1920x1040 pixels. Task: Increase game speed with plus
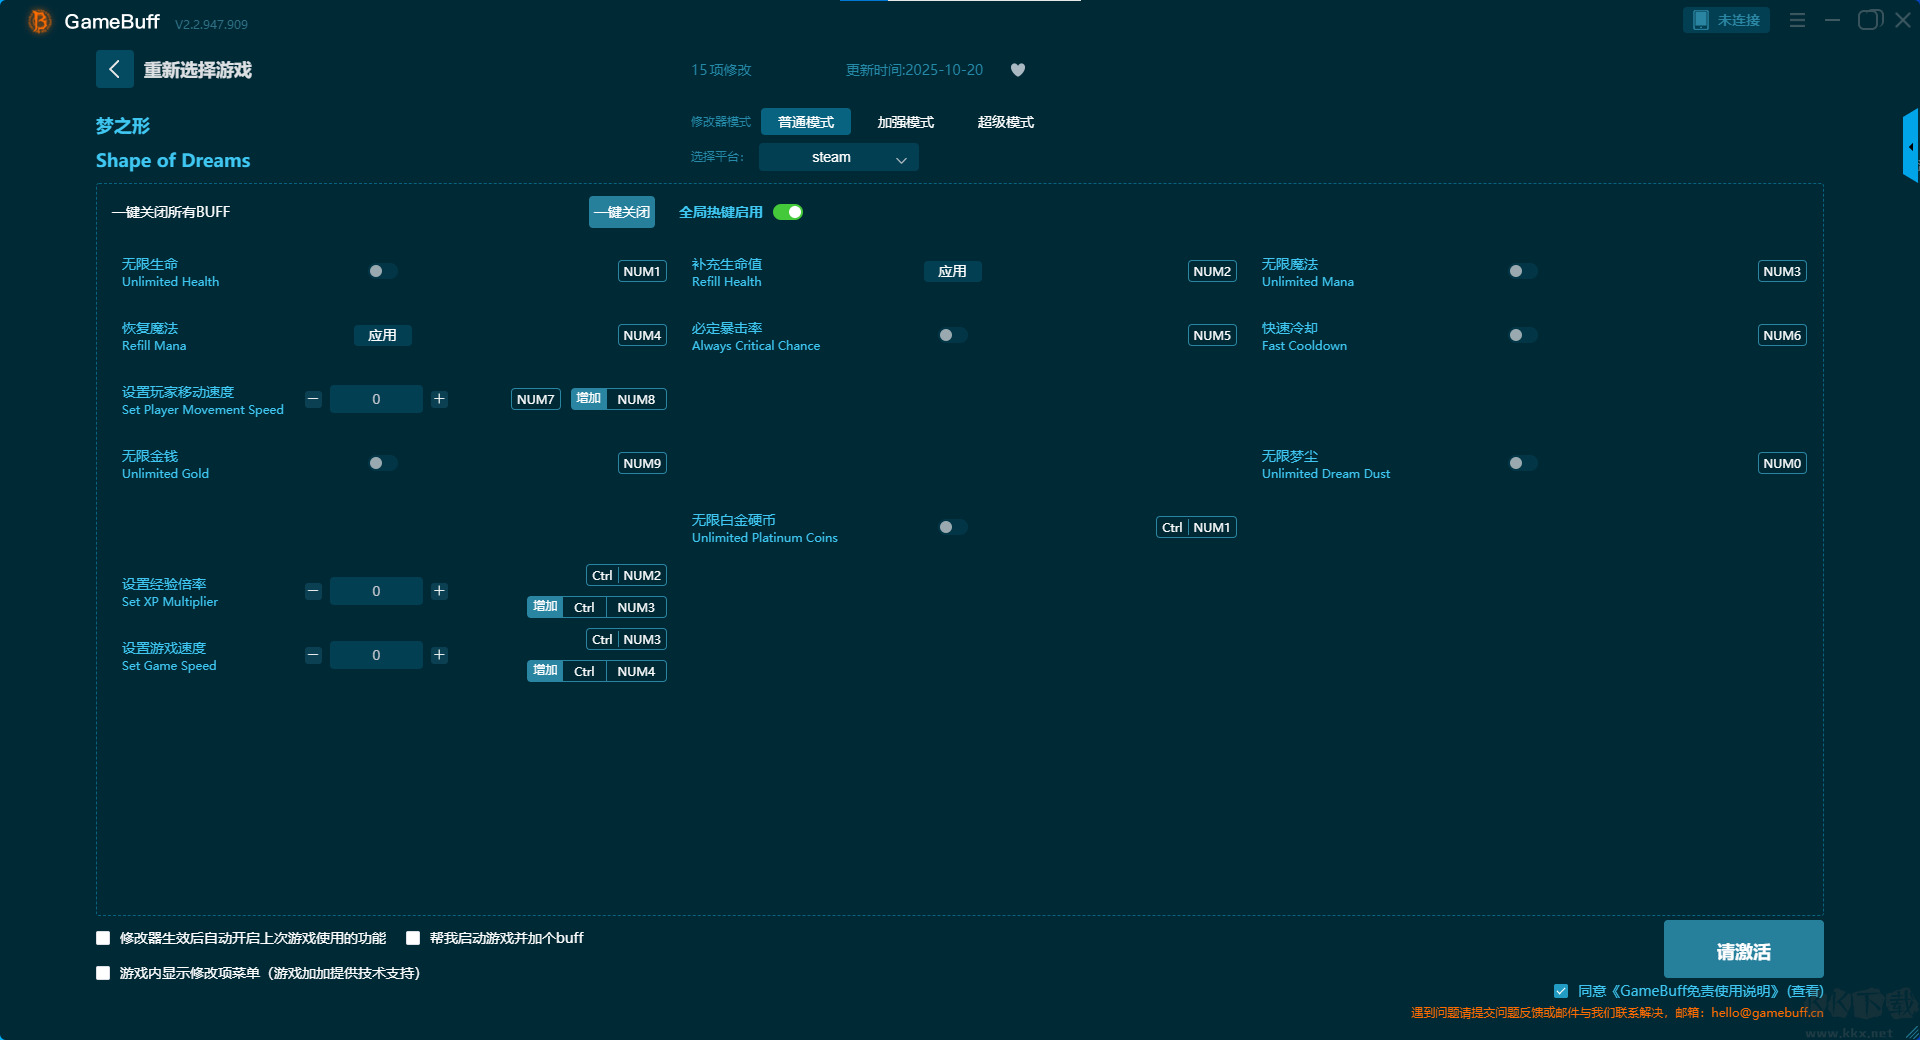pyautogui.click(x=439, y=655)
